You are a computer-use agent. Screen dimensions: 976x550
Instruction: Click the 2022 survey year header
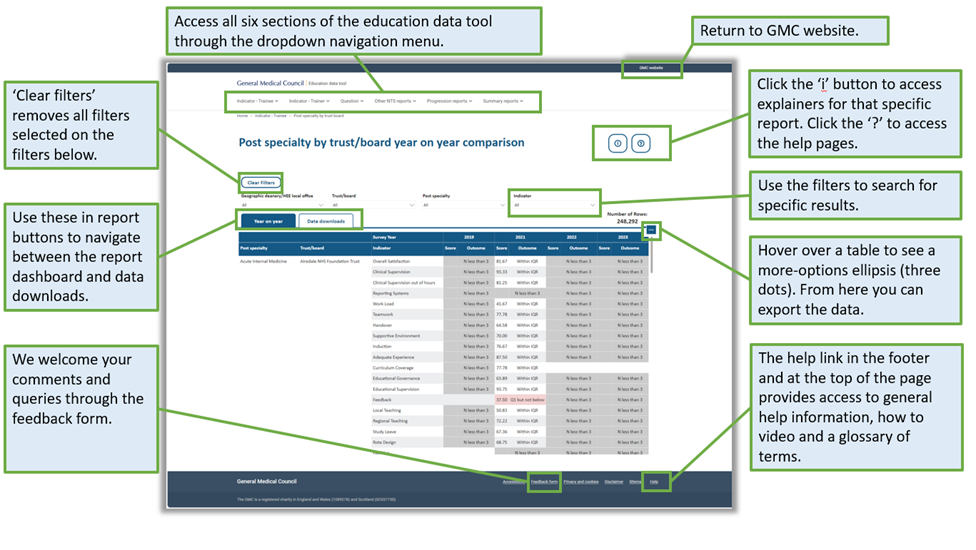tap(571, 237)
